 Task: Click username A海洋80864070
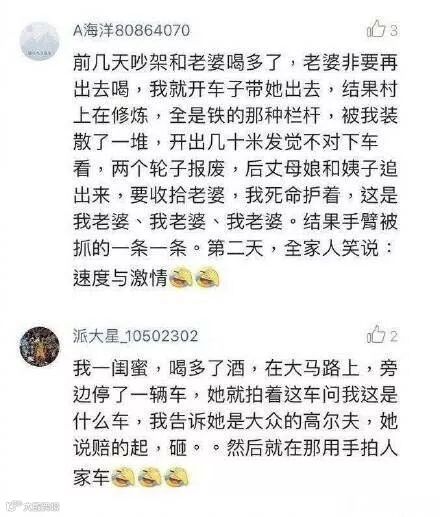tap(131, 31)
